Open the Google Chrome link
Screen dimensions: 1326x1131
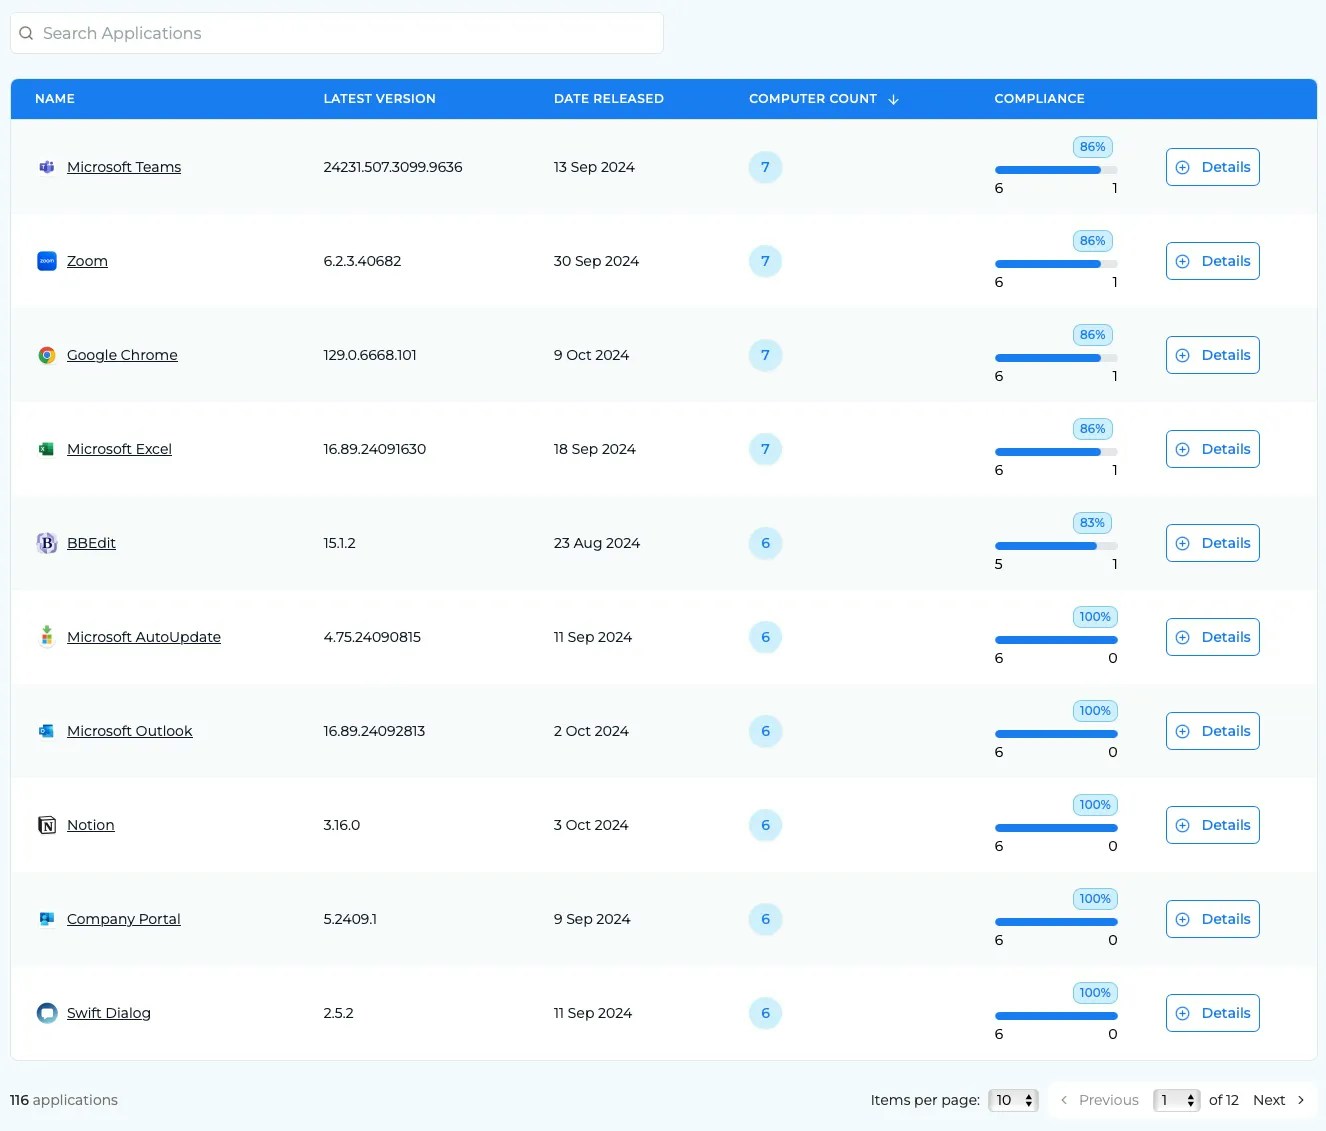(x=122, y=355)
